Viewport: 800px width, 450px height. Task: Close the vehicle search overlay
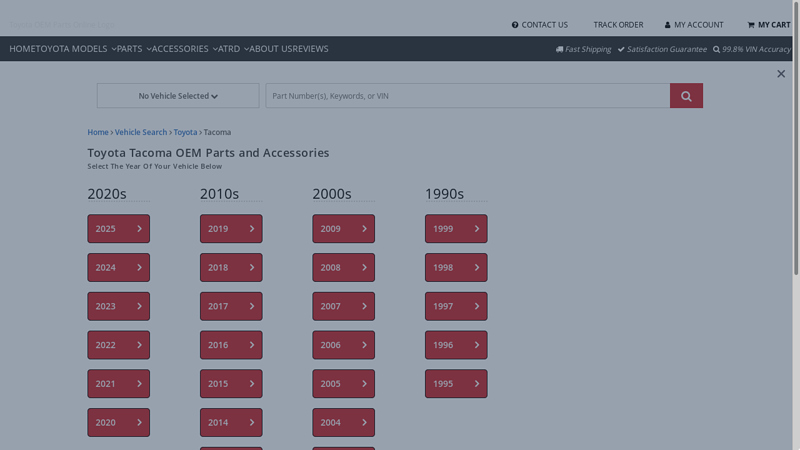[x=781, y=74]
